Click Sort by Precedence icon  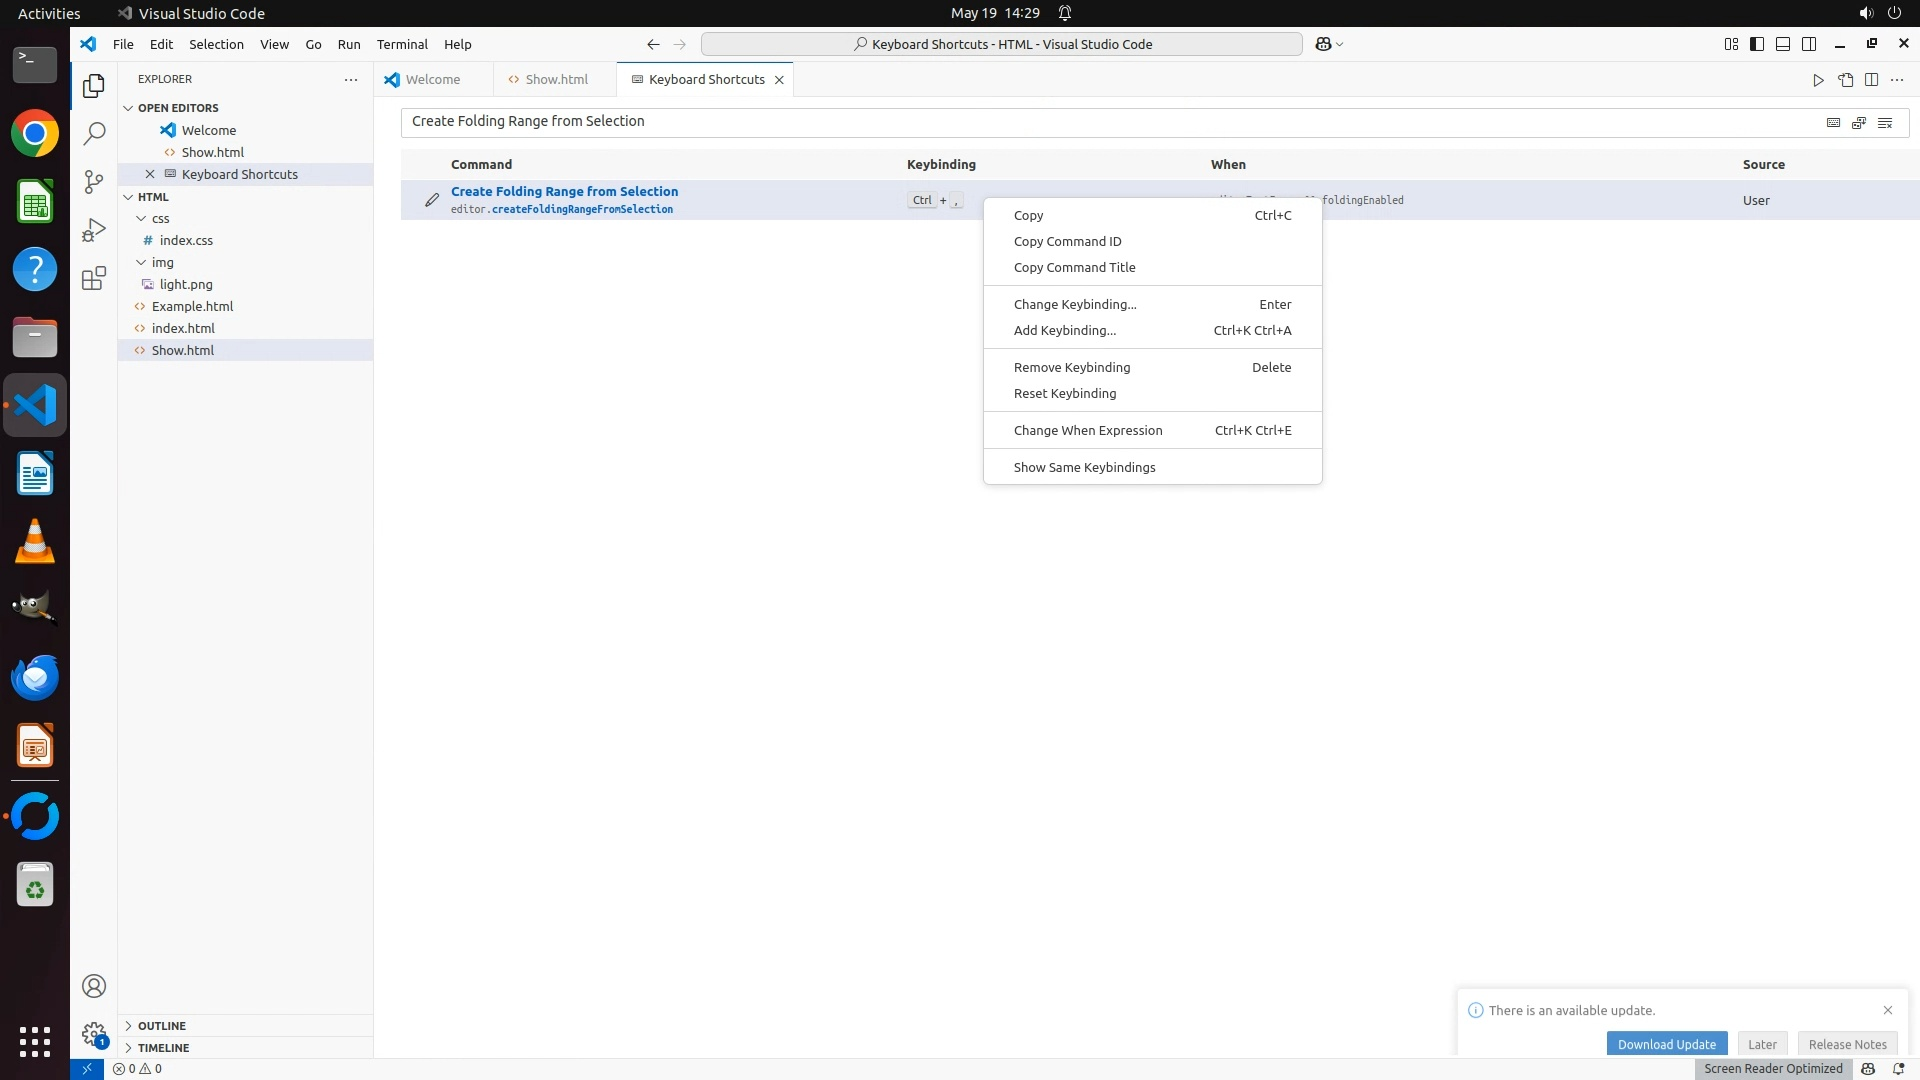(1859, 122)
